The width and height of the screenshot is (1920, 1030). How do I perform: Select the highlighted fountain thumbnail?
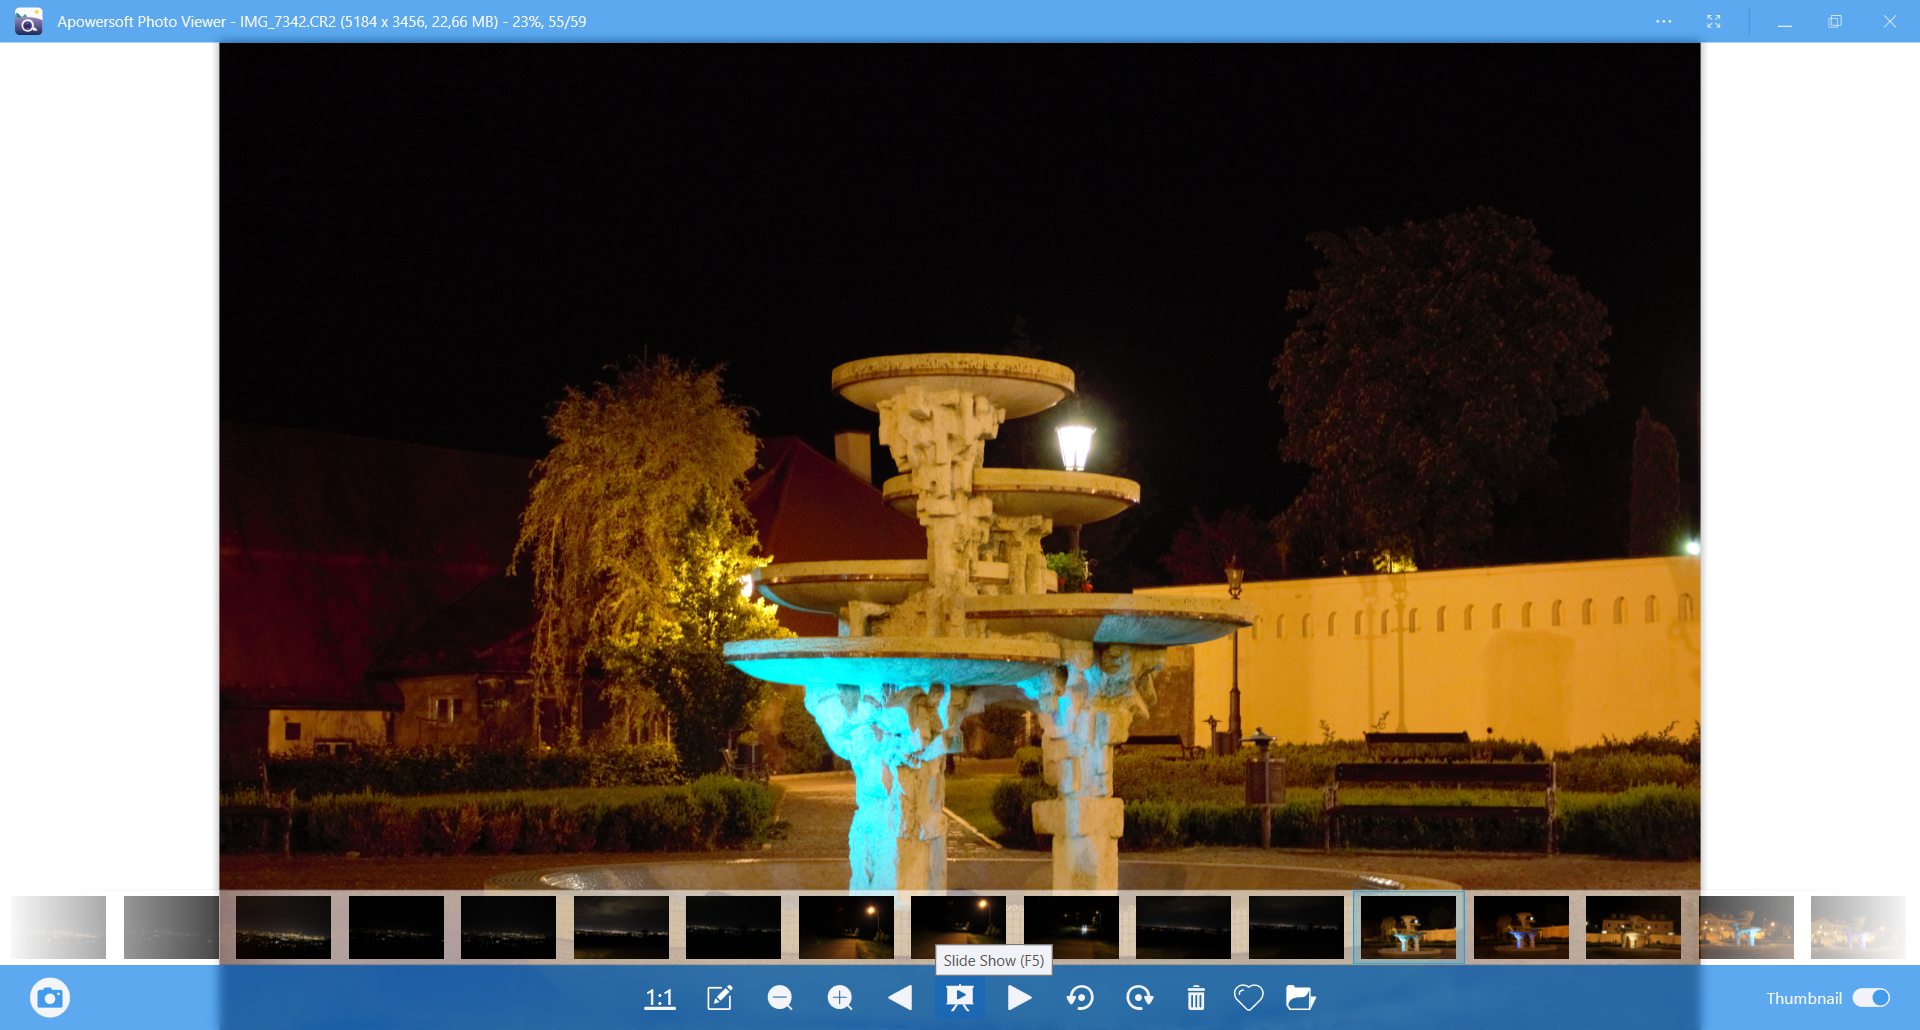point(1408,927)
